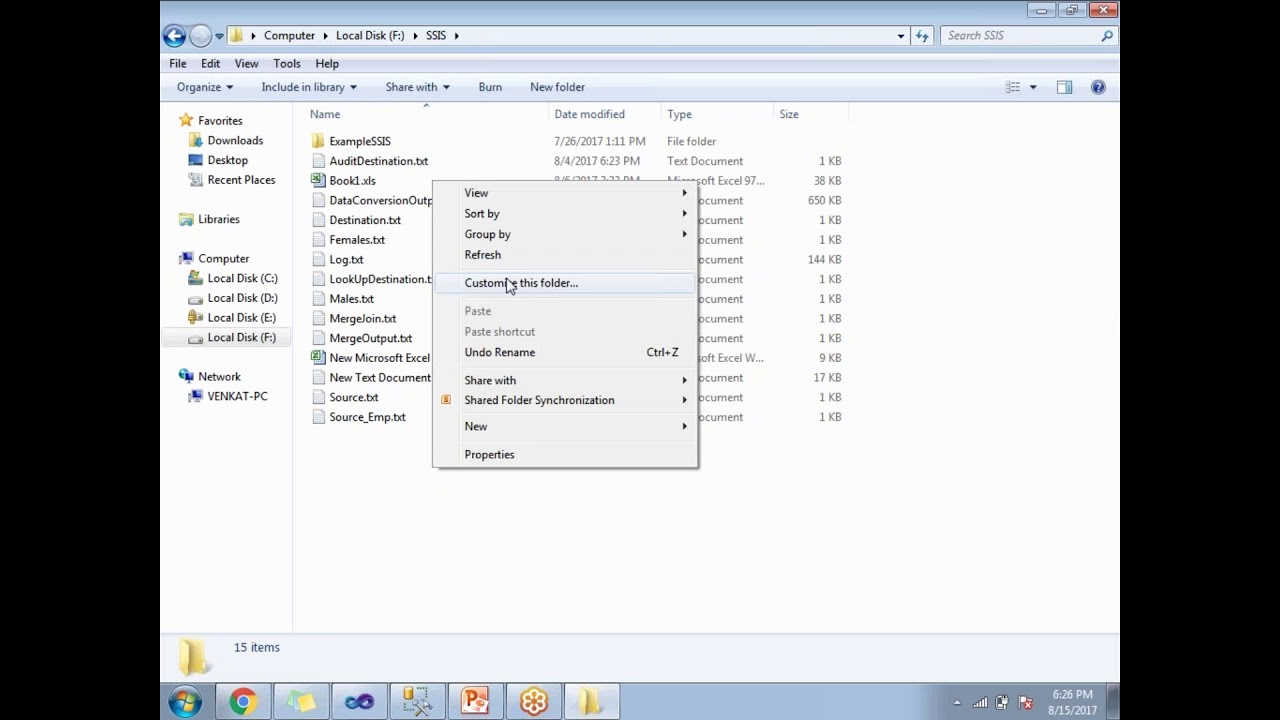Click Local Disk (F:) in address bar
This screenshot has width=1280, height=720.
tap(370, 36)
